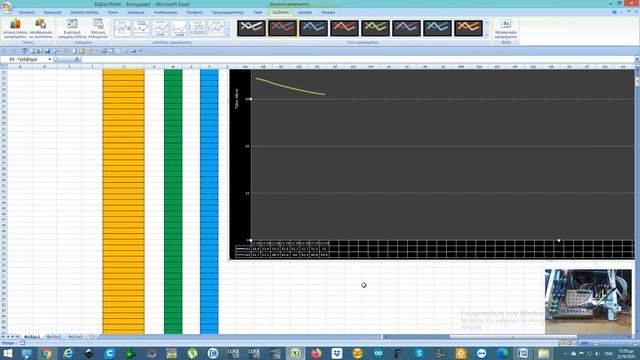The image size is (640, 360).
Task: Click the orange filled column U cells
Action: [123, 202]
